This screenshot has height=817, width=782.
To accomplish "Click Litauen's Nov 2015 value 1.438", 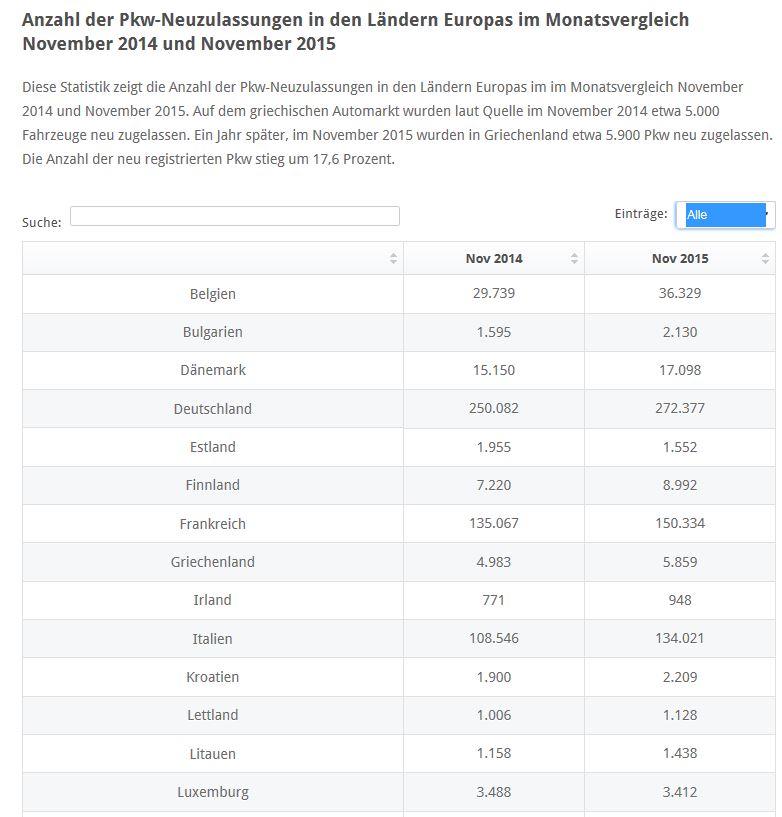I will click(680, 754).
